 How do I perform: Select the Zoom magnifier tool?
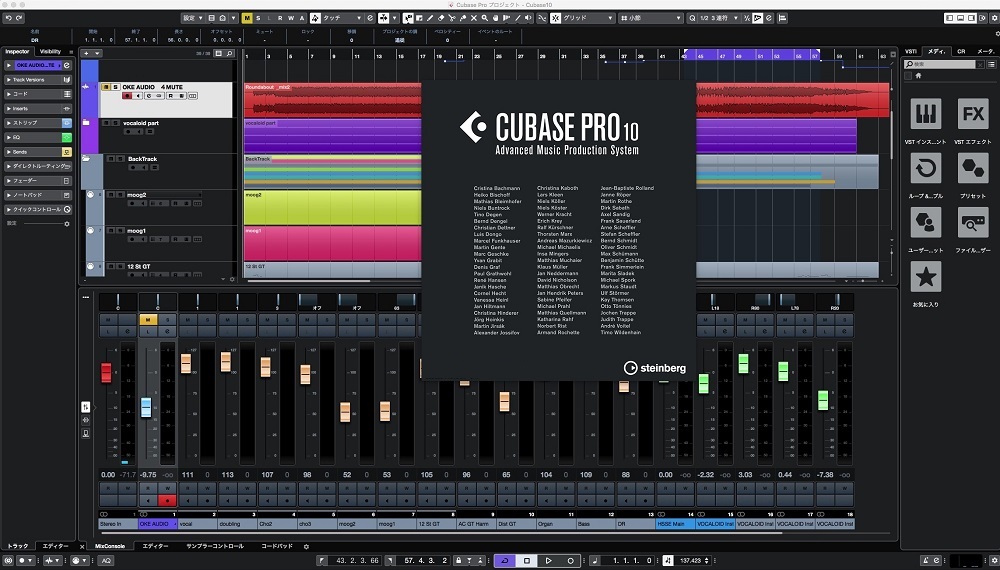click(x=485, y=18)
